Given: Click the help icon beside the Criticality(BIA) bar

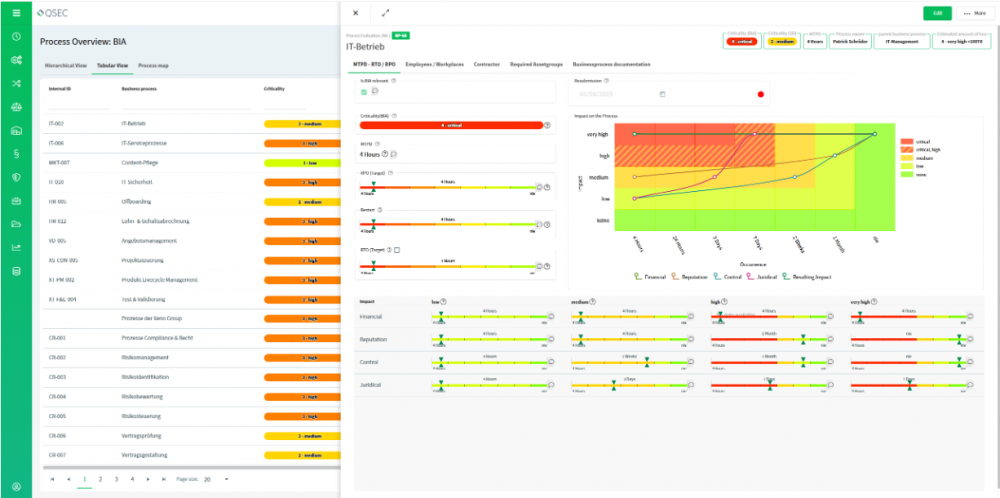Looking at the screenshot, I should [549, 125].
